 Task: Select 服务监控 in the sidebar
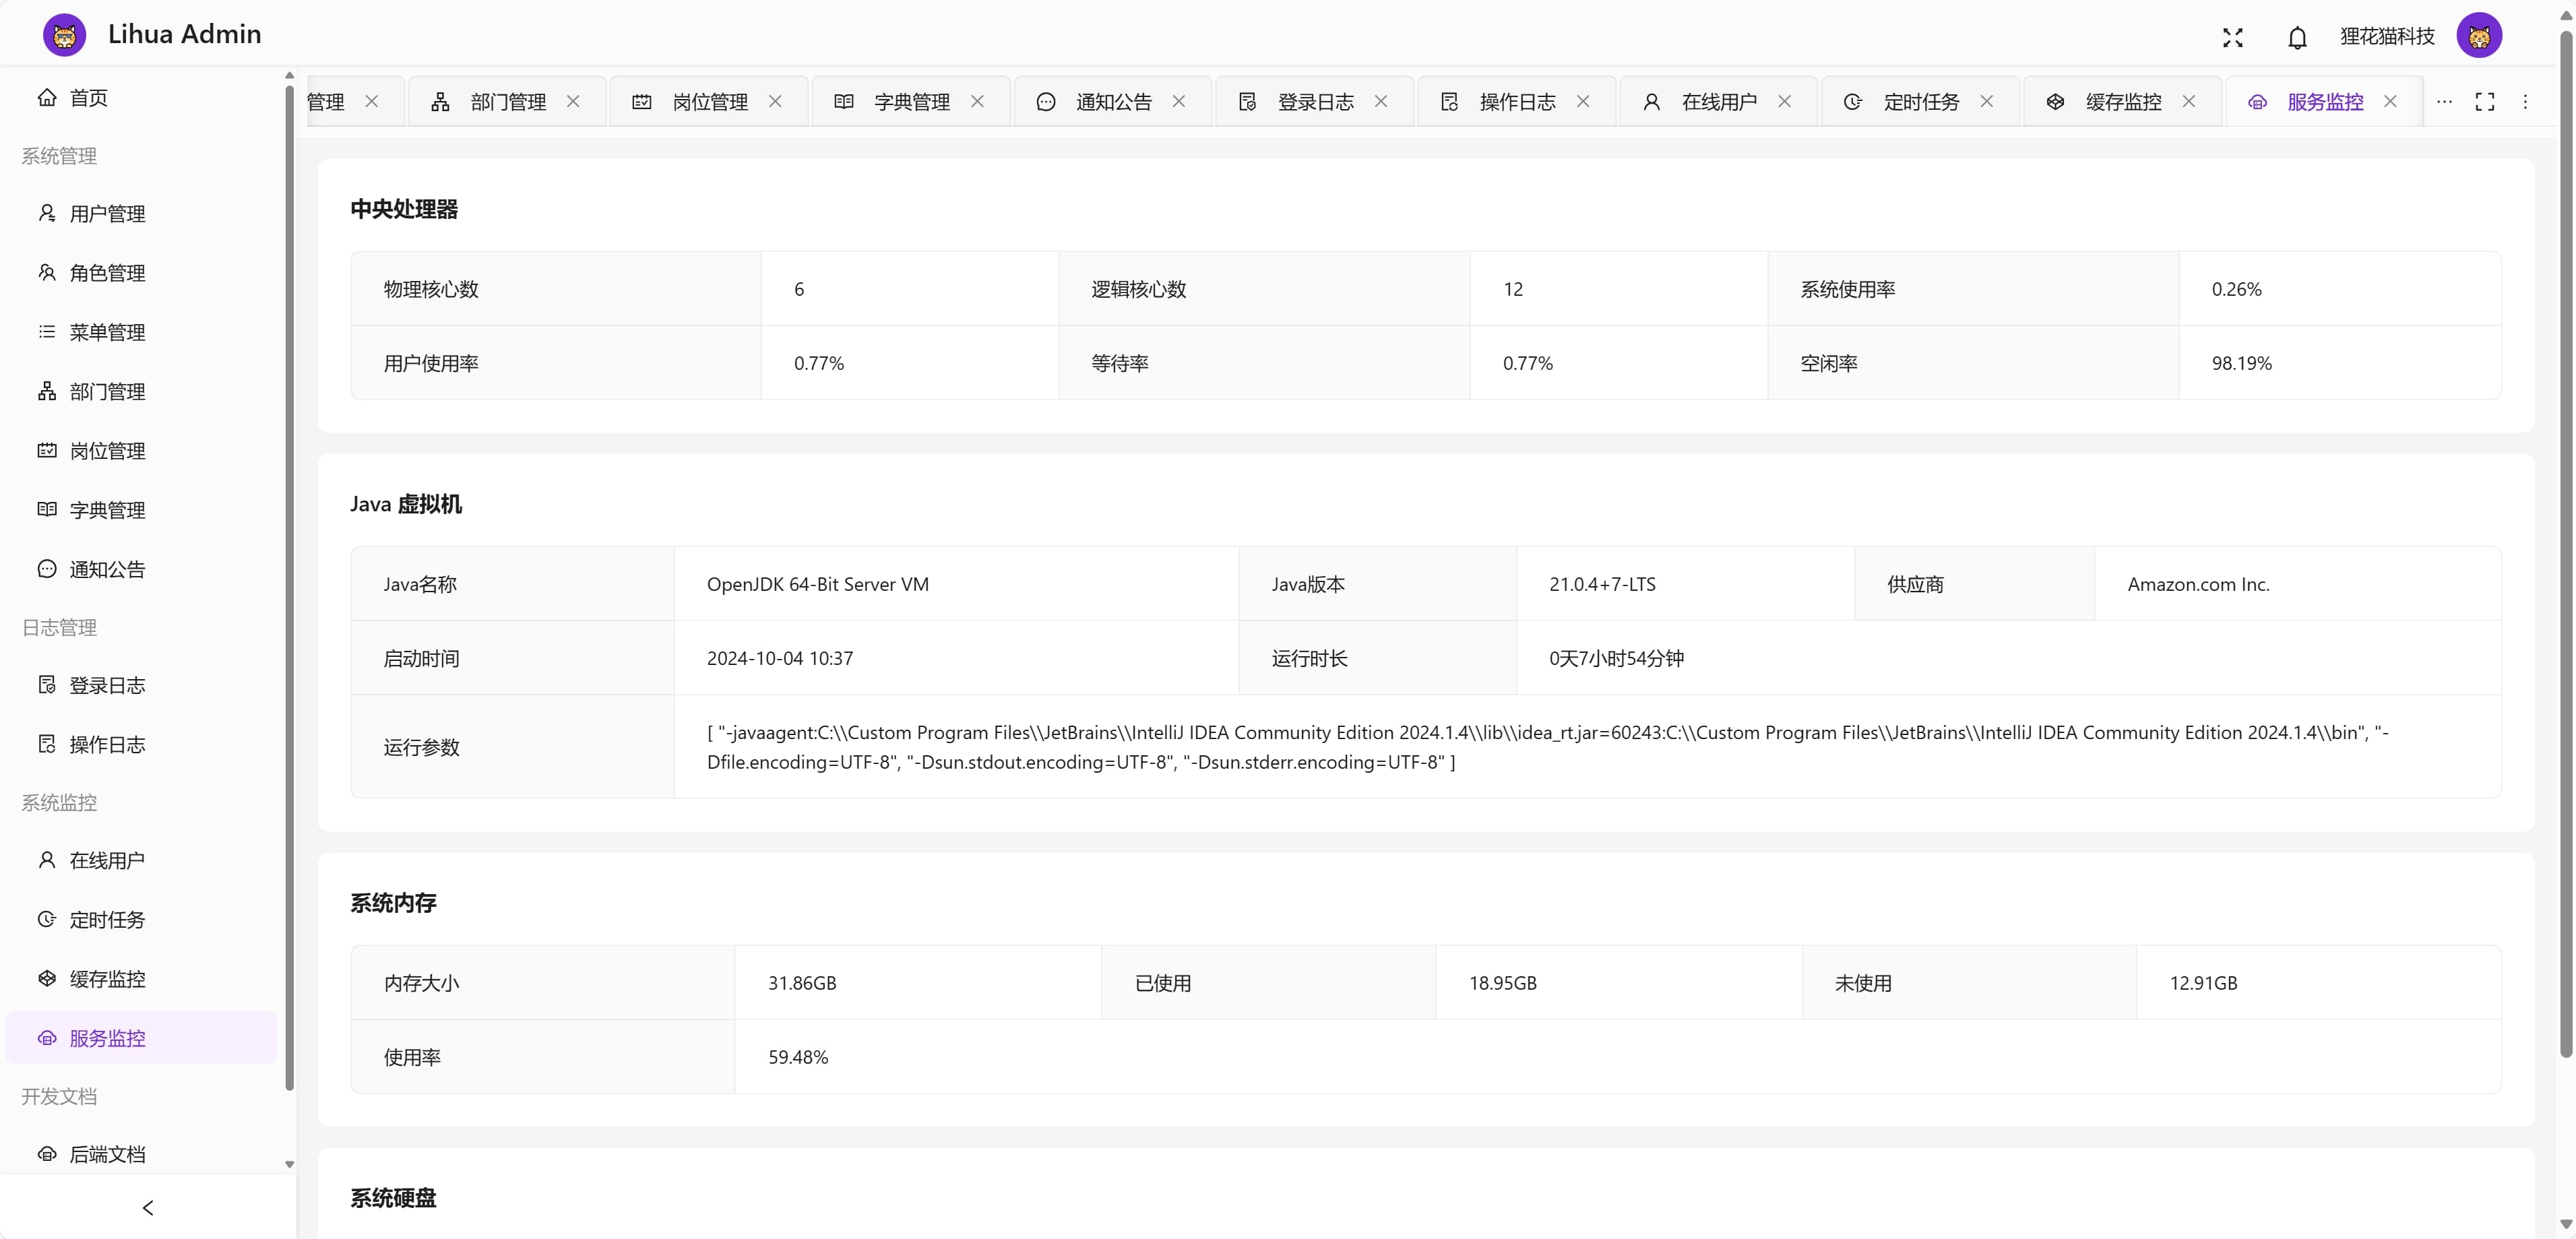(142, 1038)
